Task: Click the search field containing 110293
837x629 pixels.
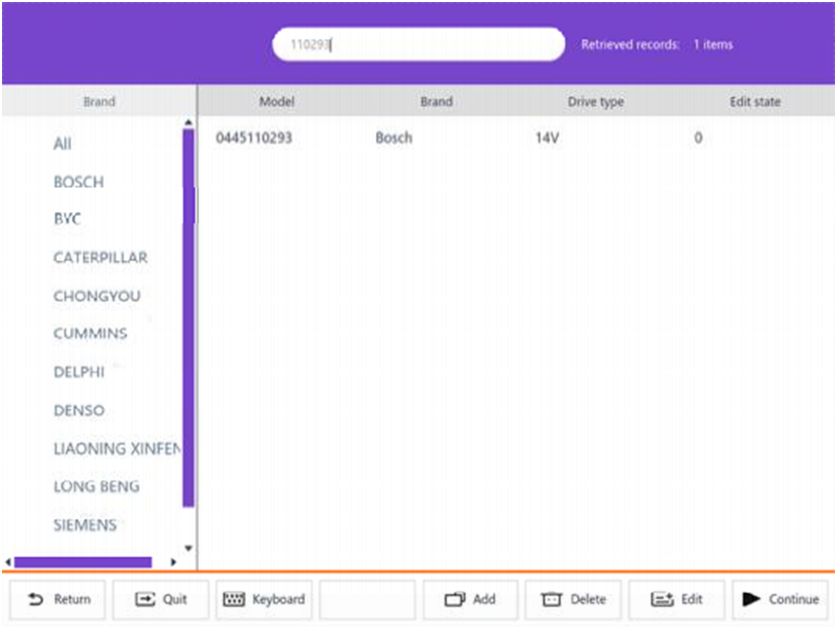Action: 418,44
